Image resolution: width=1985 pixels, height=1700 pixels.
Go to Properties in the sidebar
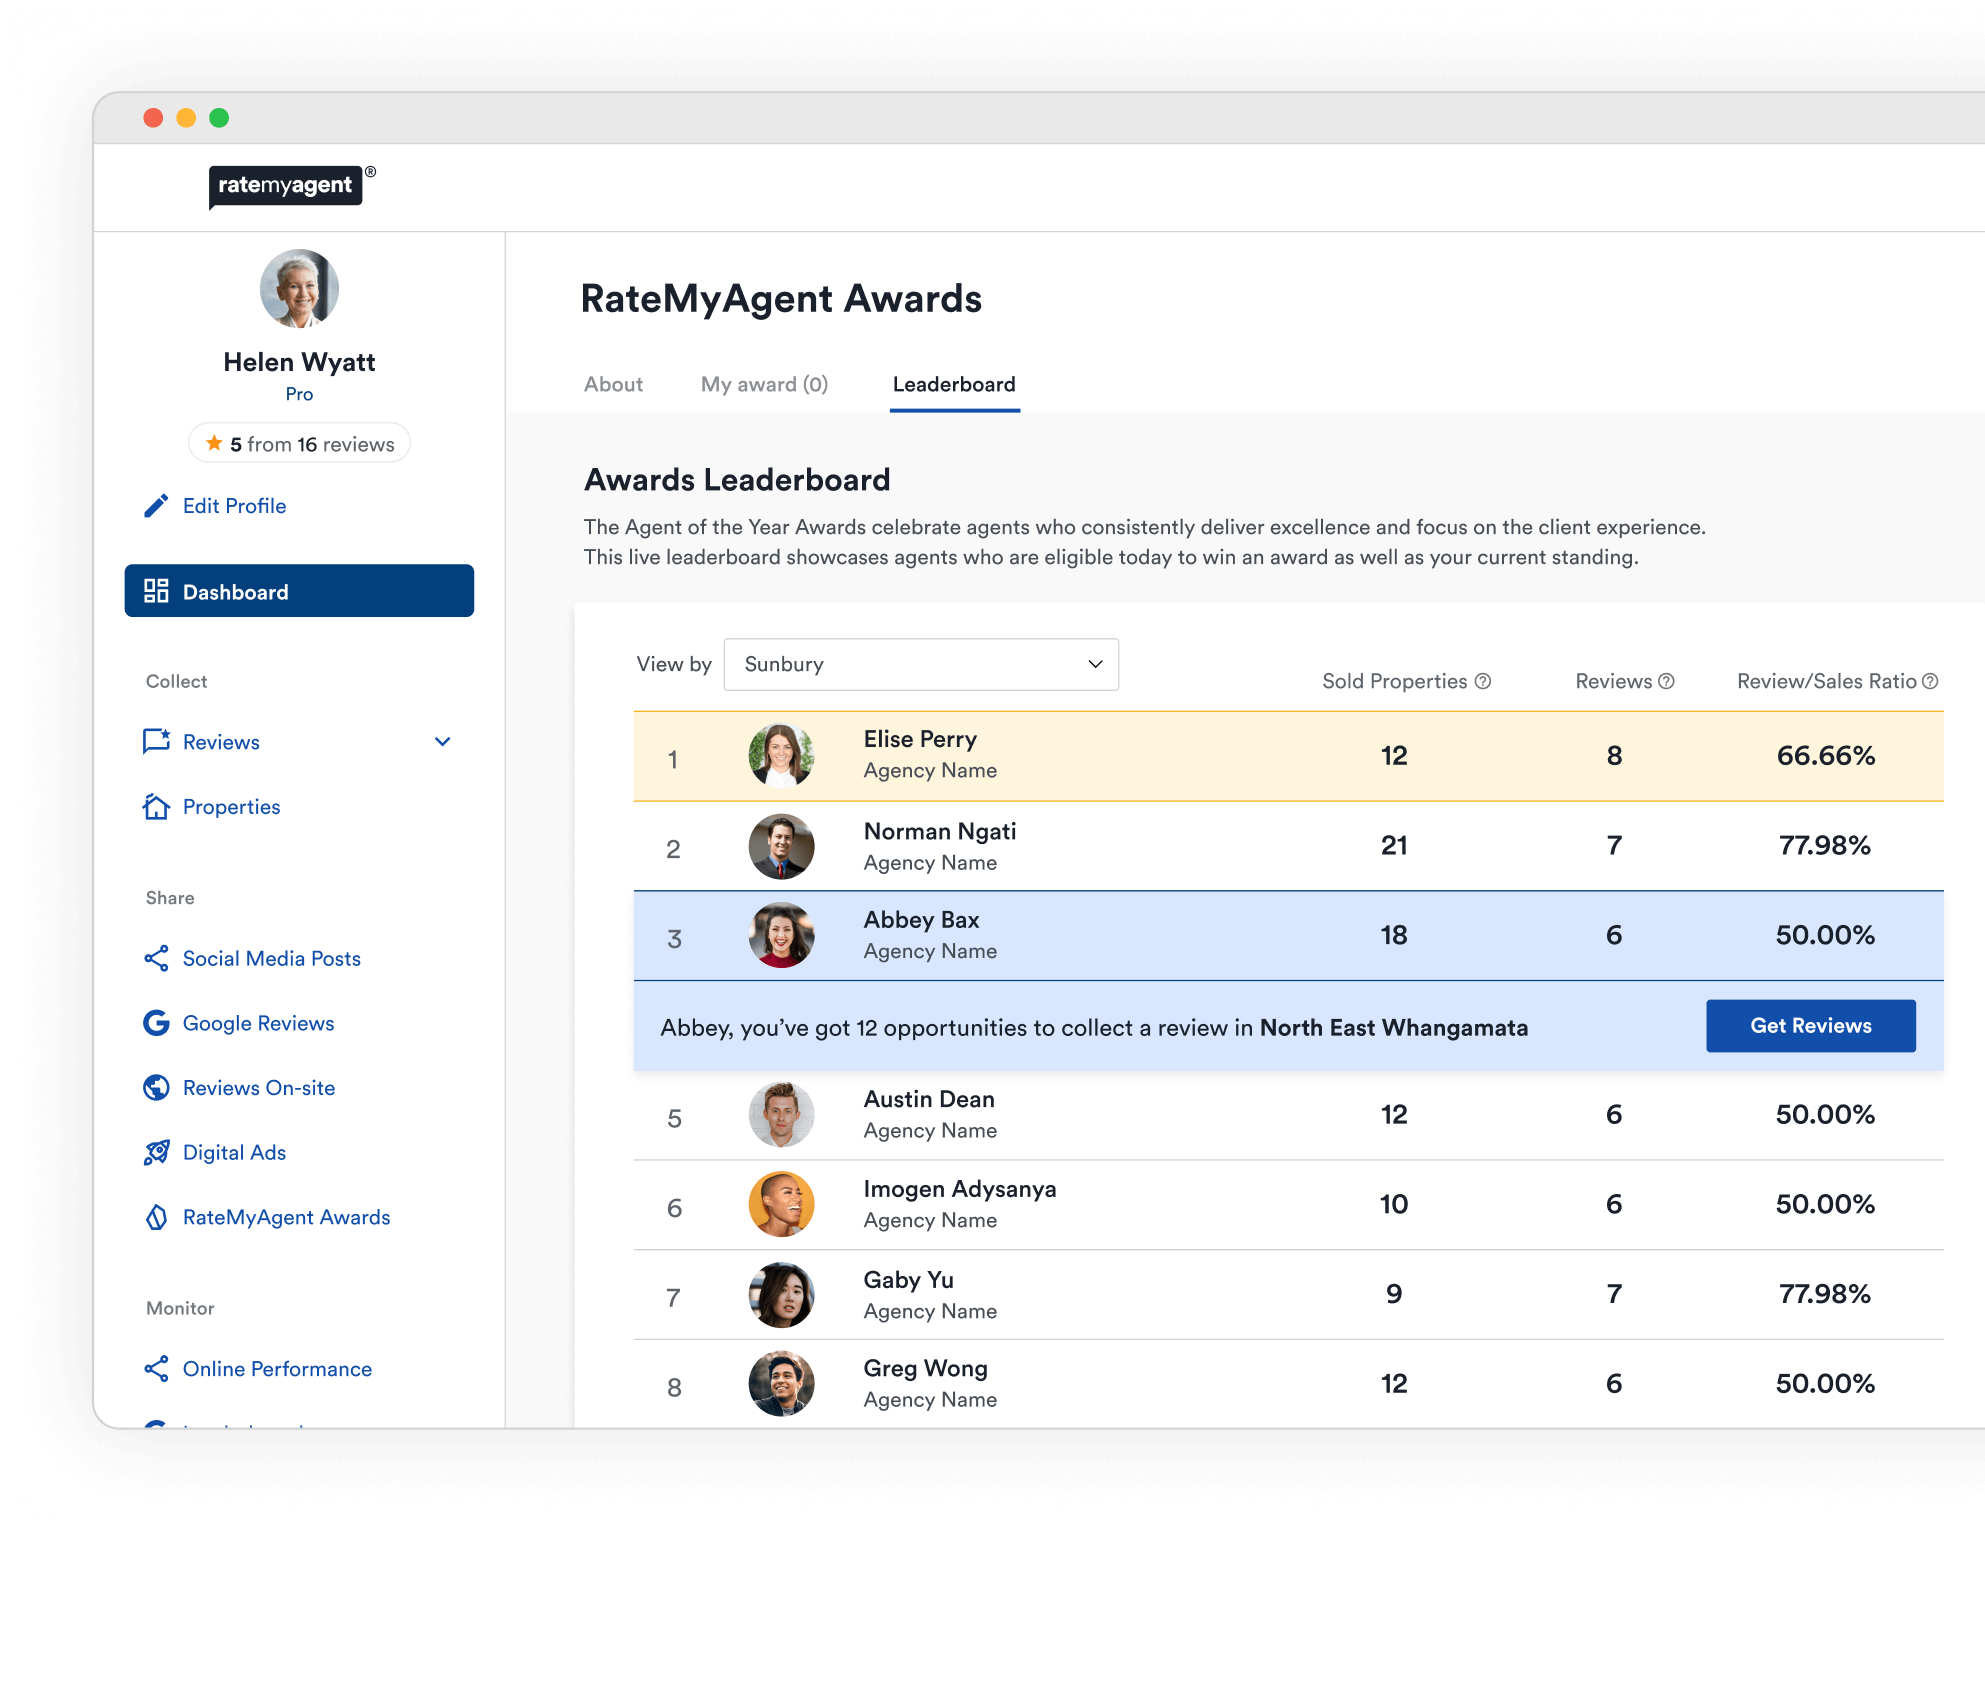[x=231, y=807]
